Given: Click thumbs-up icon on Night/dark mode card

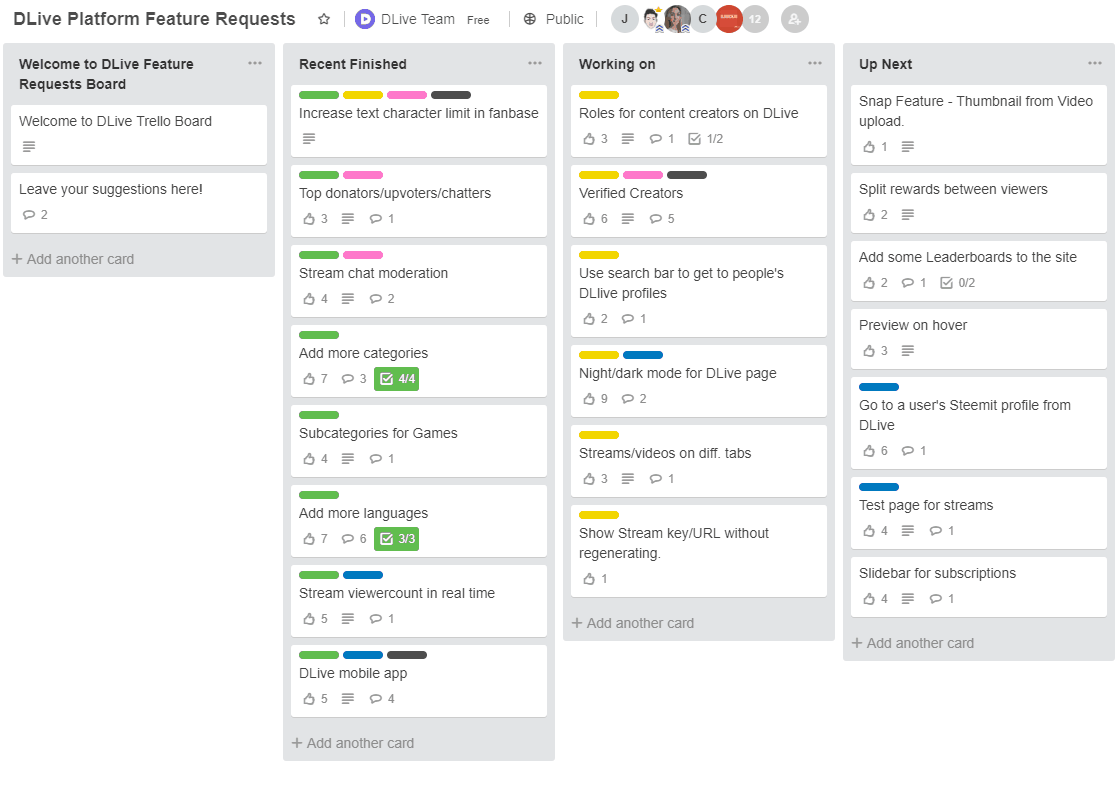Looking at the screenshot, I should point(589,399).
